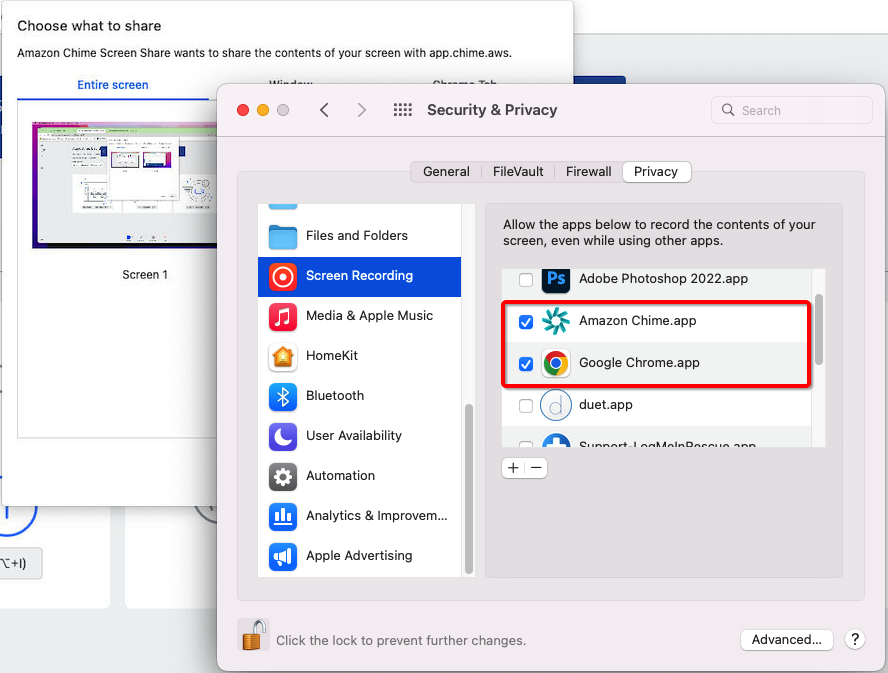This screenshot has width=888, height=673.
Task: Click the Files and Folders folder icon
Action: pos(283,236)
